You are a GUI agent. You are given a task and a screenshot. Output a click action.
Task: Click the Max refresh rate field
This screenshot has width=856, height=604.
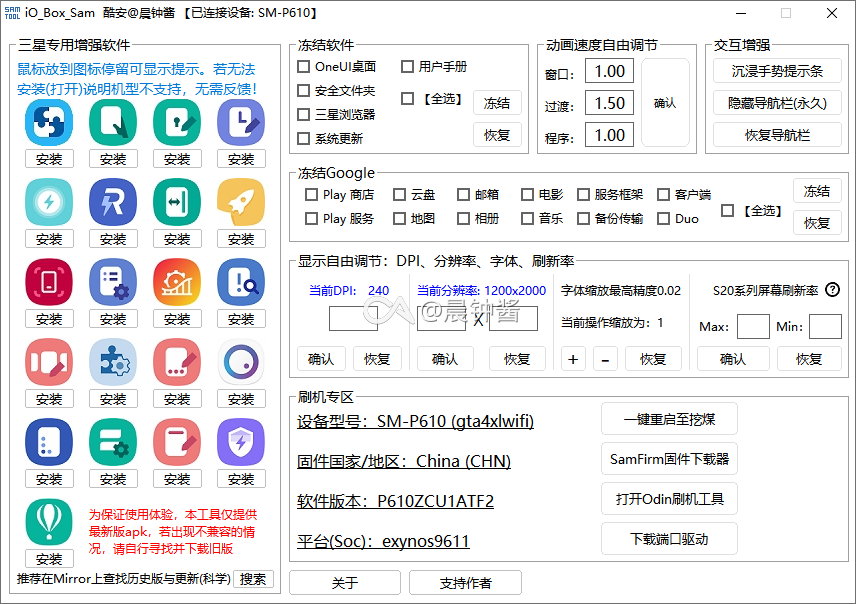[753, 327]
